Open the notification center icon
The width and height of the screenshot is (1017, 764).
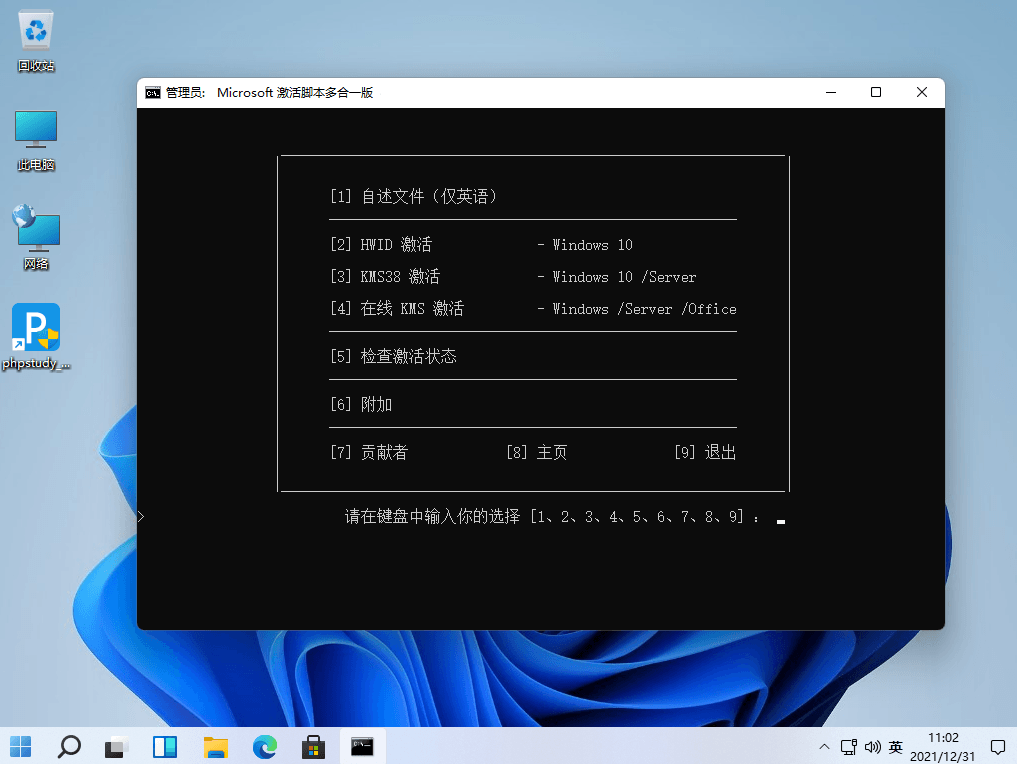[998, 747]
